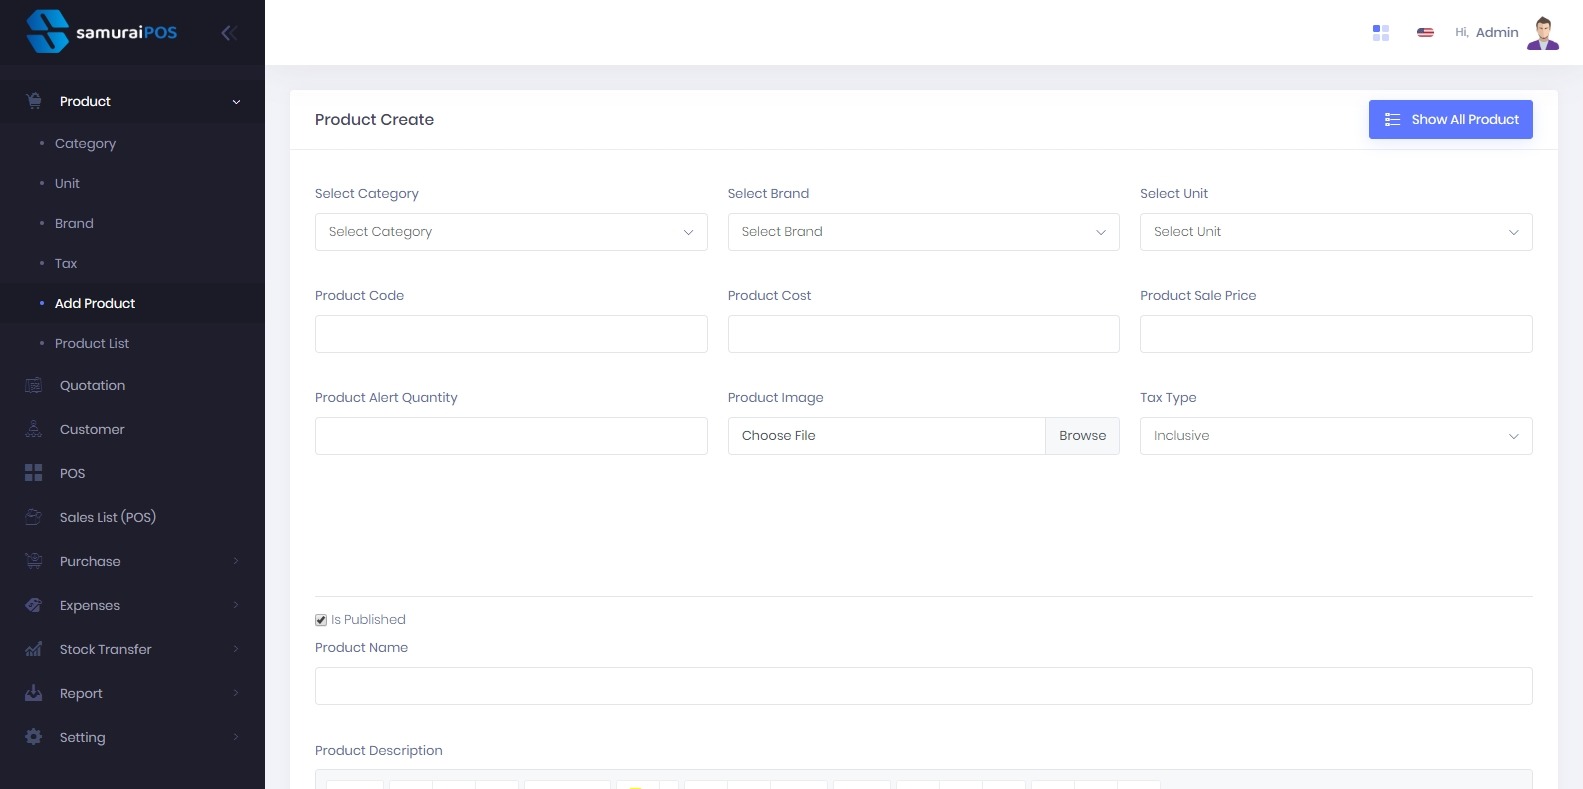Click the Setting gear icon
Image resolution: width=1583 pixels, height=789 pixels.
[x=34, y=737]
